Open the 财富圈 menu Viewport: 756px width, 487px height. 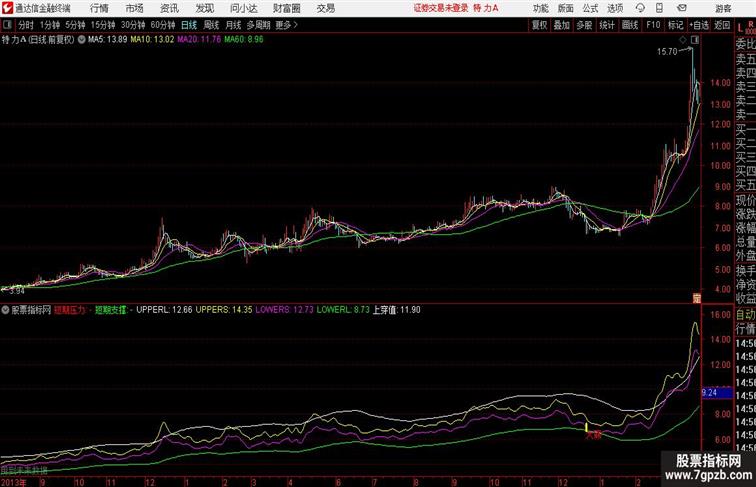coord(286,8)
